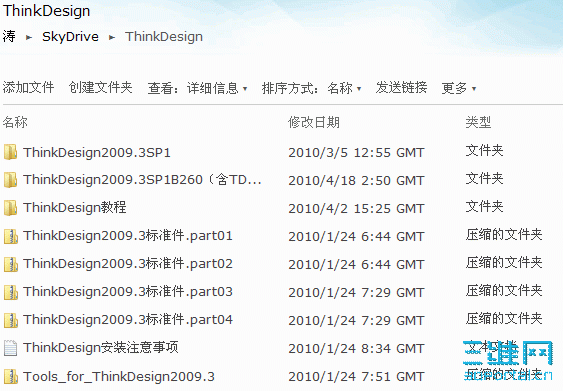
Task: Click the zip icon of 标准件.part02
Action: [x=11, y=264]
